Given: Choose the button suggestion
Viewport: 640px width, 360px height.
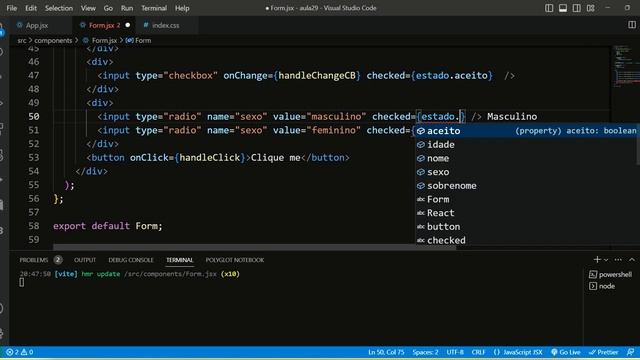Looking at the screenshot, I should point(527,227).
